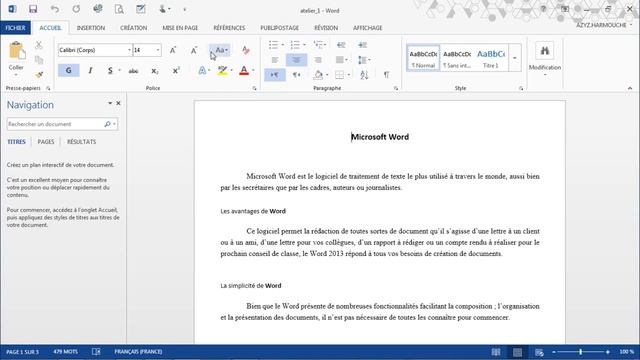Screen dimensions: 640x360
Task: Align the text to the left
Action: tap(275, 60)
